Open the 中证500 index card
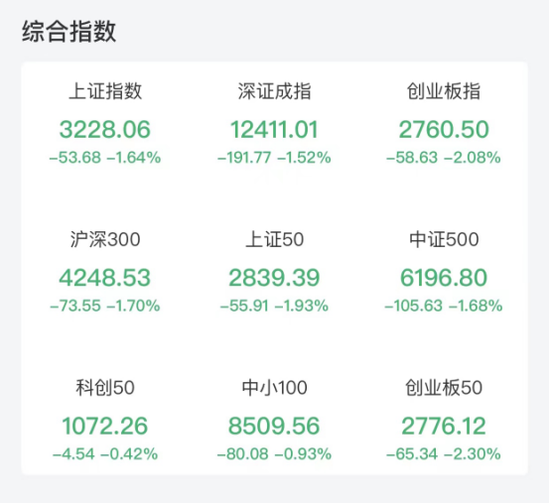 coord(444,272)
